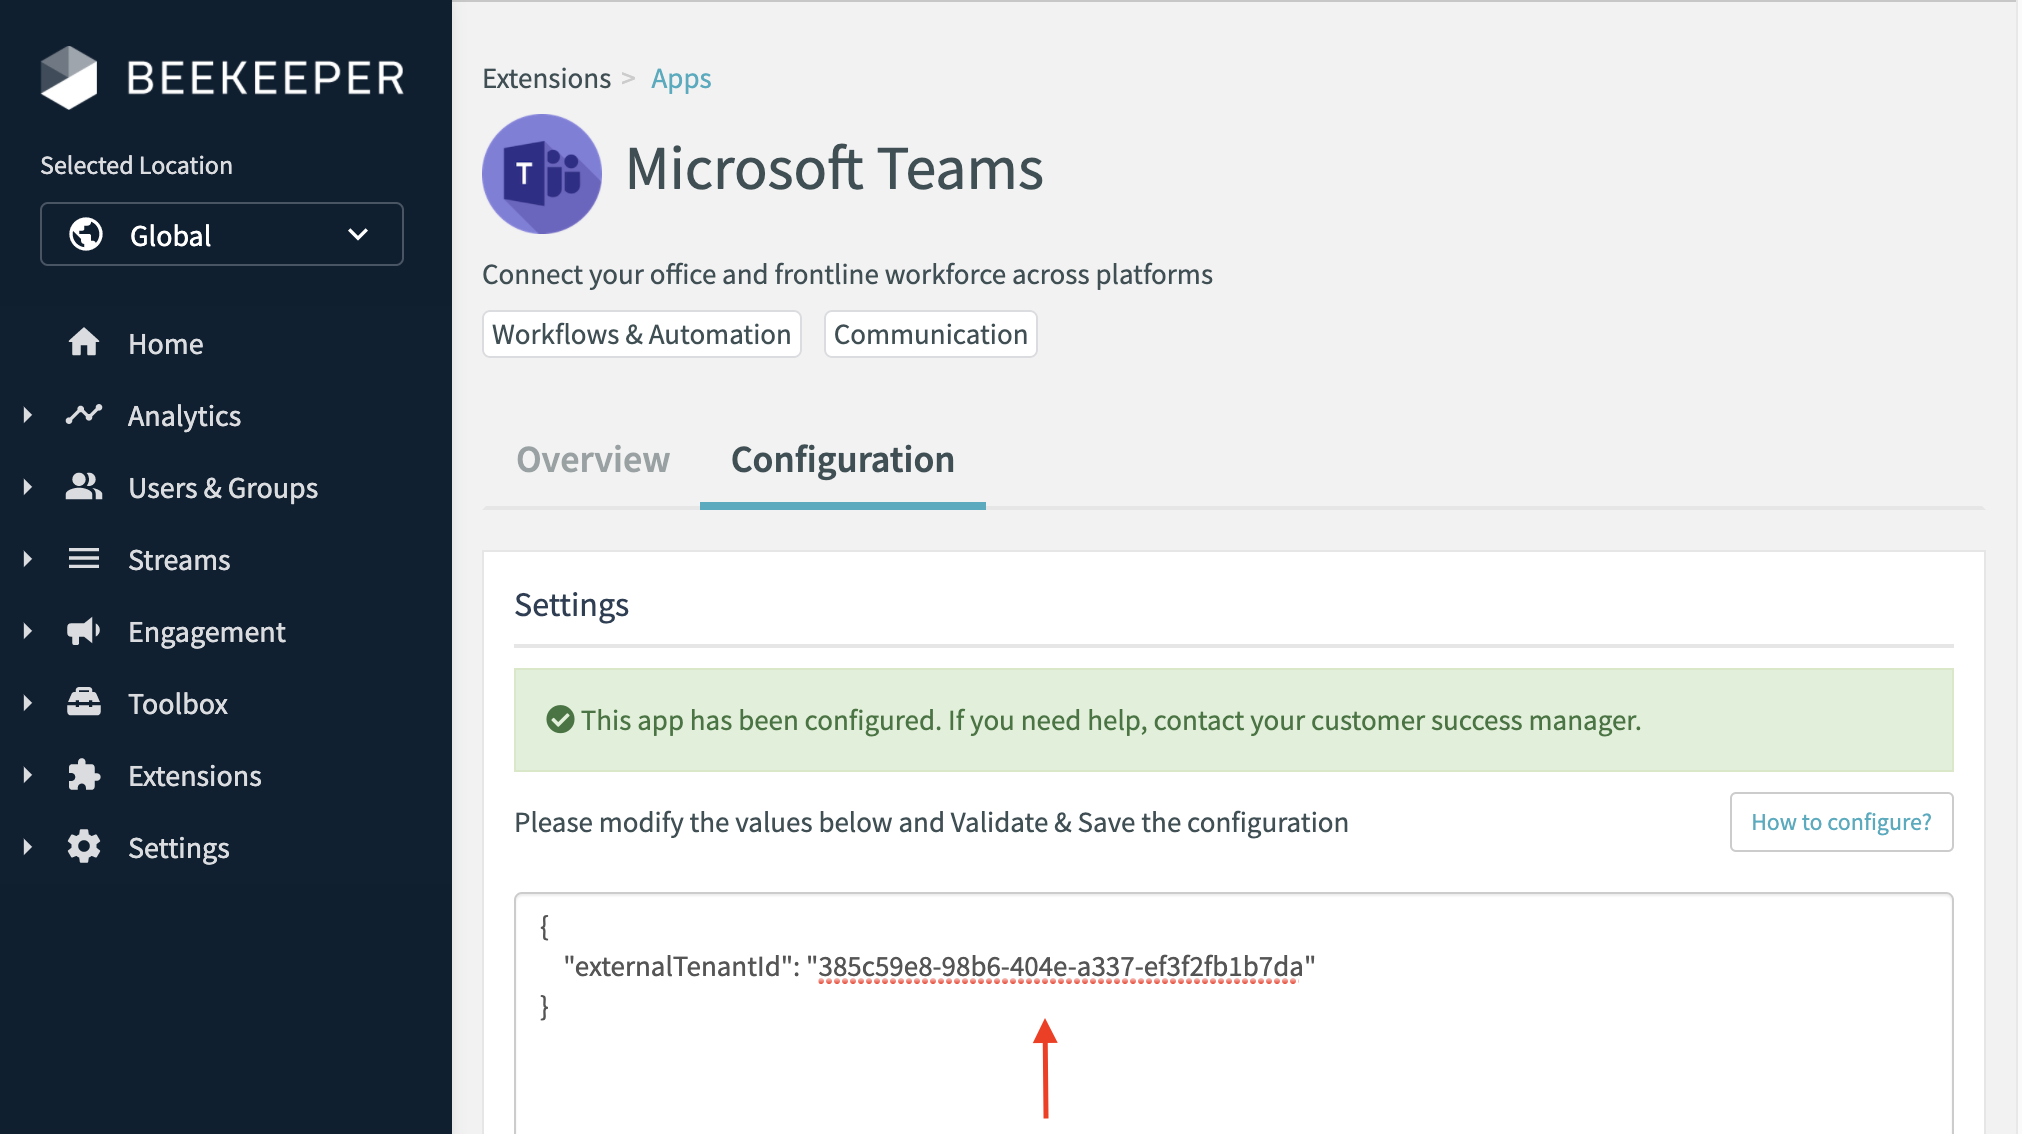Click the Workflows & Automation tag
The image size is (2022, 1134).
(641, 334)
